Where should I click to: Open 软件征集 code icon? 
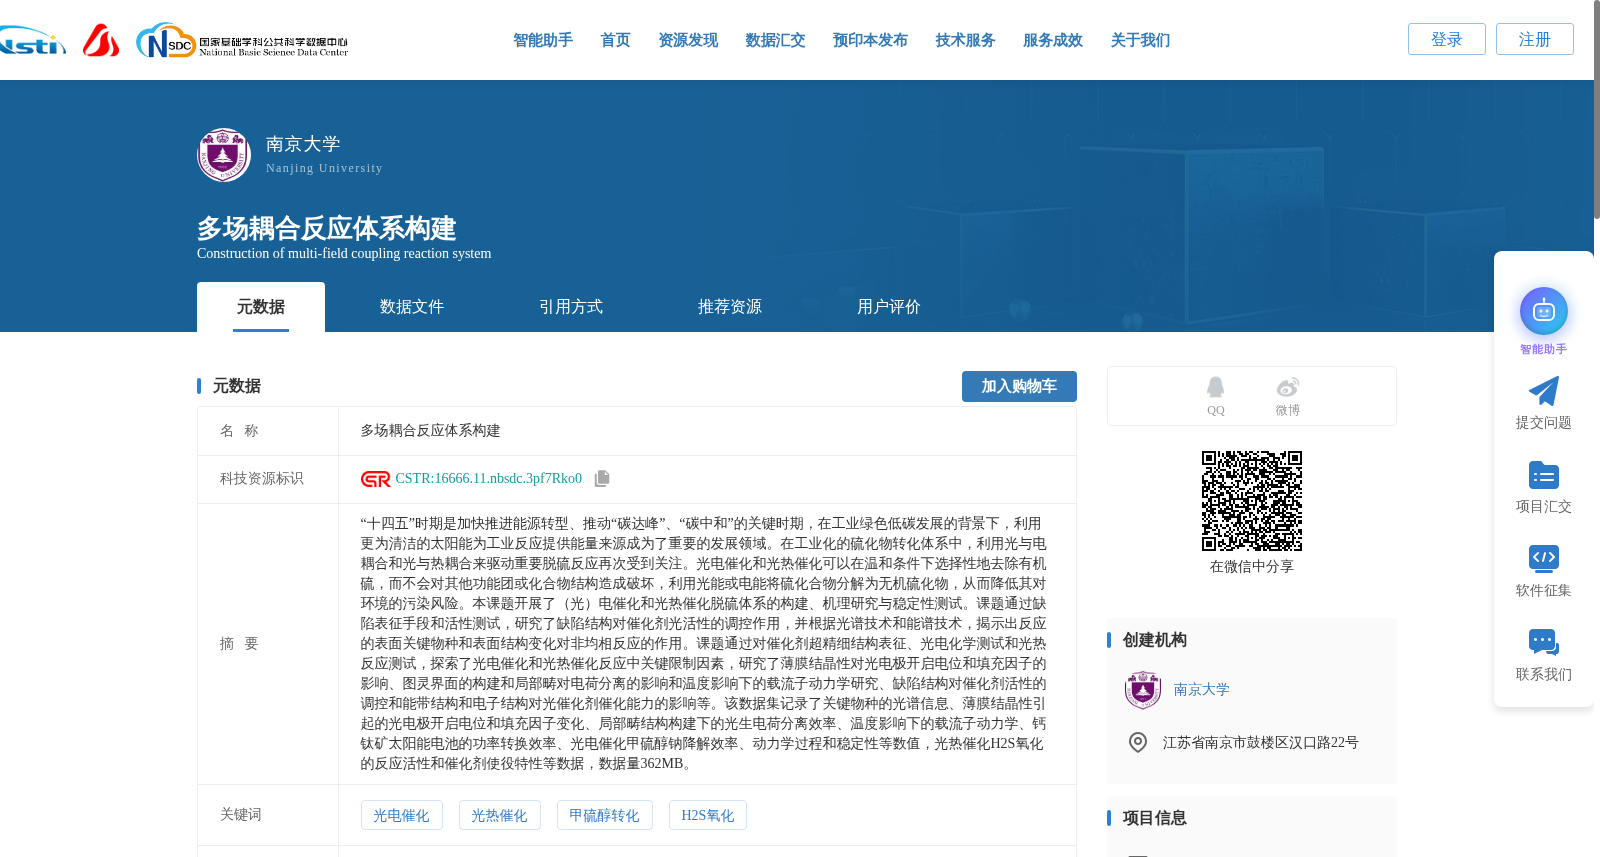tap(1544, 558)
